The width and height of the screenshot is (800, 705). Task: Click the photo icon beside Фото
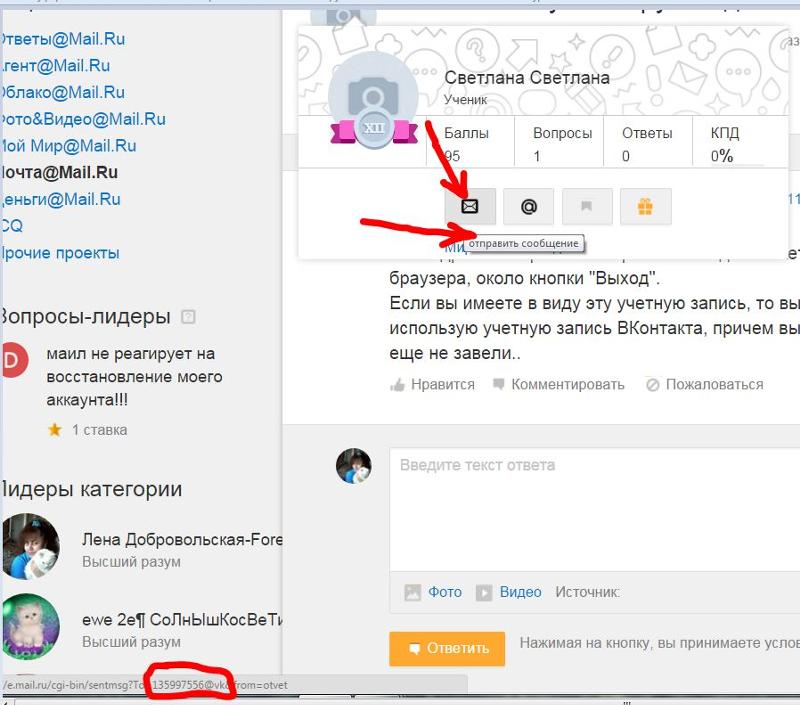click(412, 592)
